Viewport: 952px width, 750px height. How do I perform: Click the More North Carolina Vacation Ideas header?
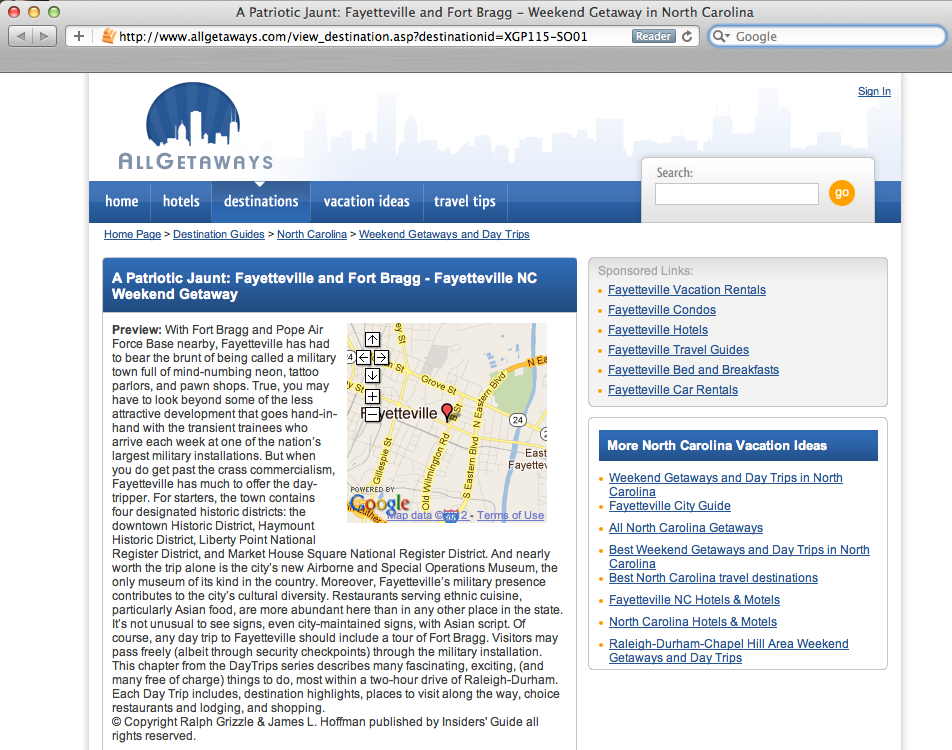738,446
